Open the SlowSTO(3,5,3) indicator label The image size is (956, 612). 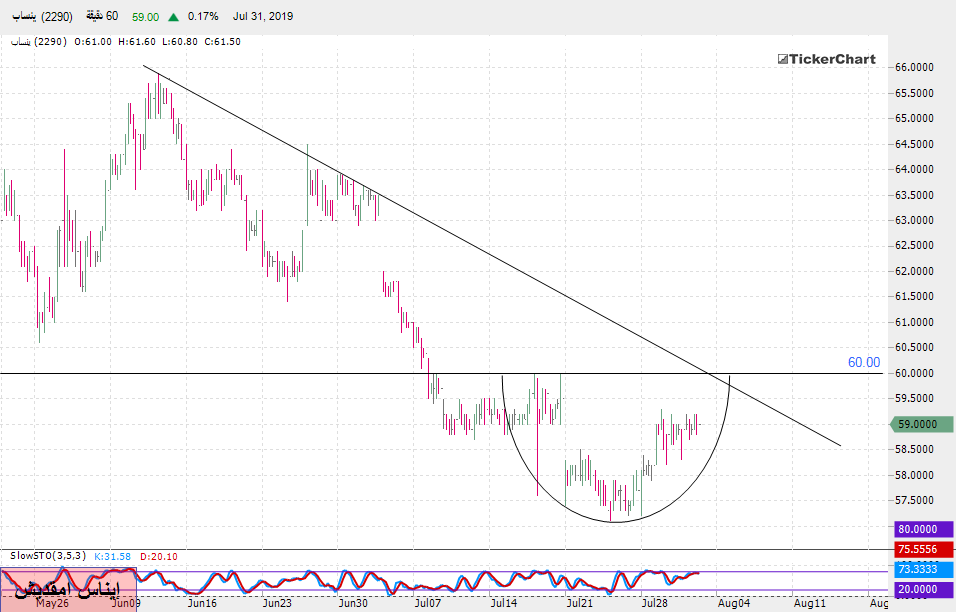coord(48,555)
